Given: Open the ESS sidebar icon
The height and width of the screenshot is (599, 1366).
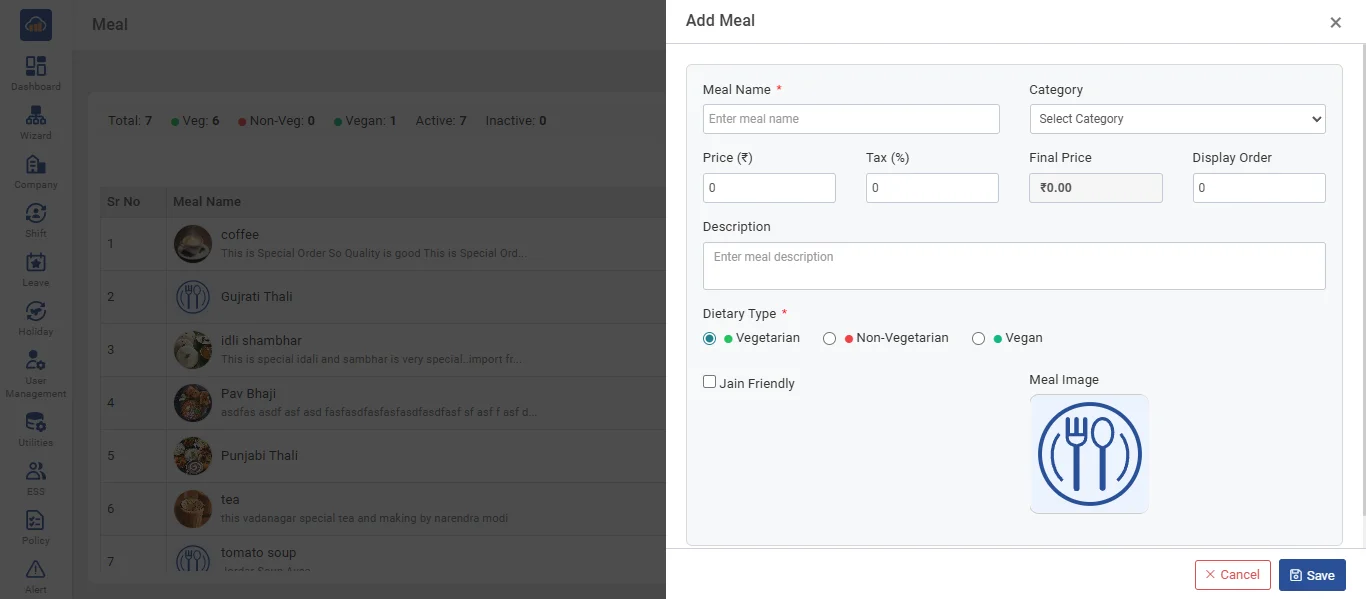Looking at the screenshot, I should click(36, 471).
